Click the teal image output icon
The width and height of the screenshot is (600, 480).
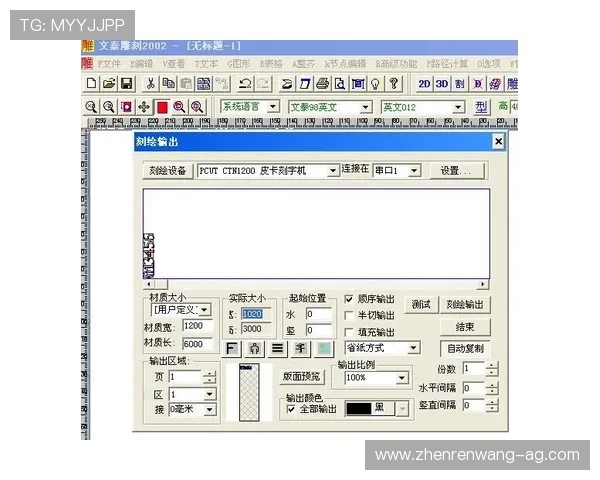pyautogui.click(x=323, y=349)
